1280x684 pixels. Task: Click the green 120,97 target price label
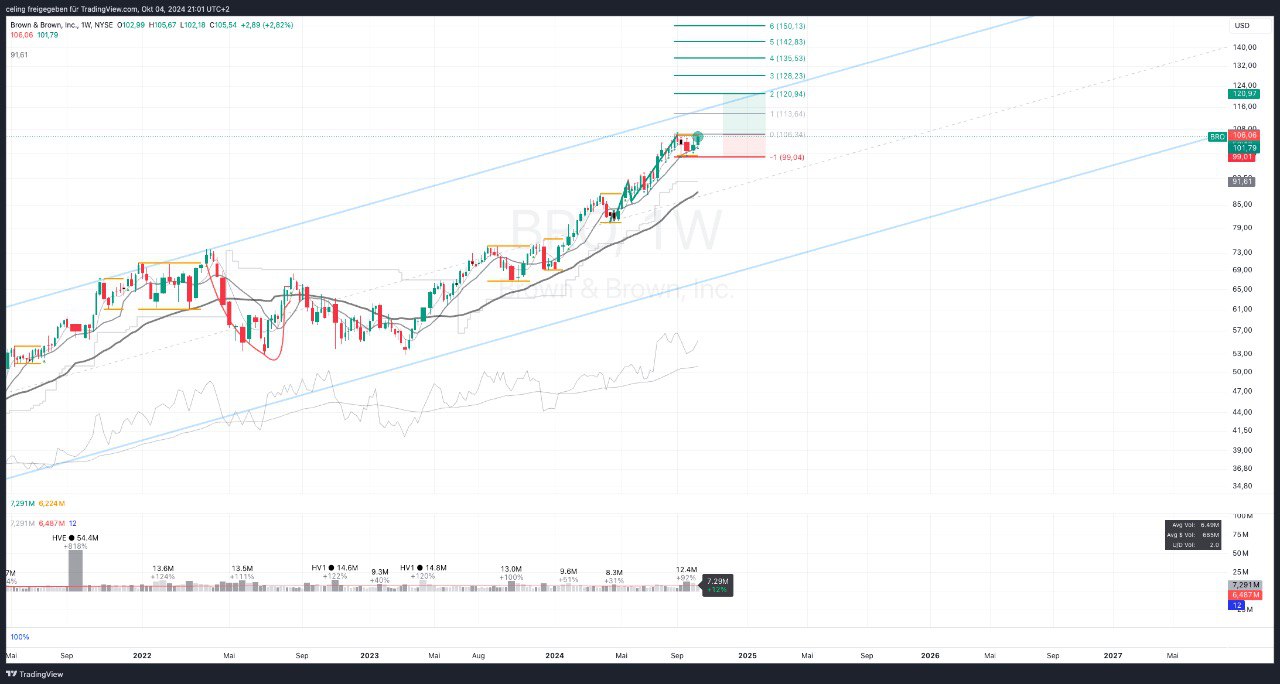click(x=1242, y=93)
